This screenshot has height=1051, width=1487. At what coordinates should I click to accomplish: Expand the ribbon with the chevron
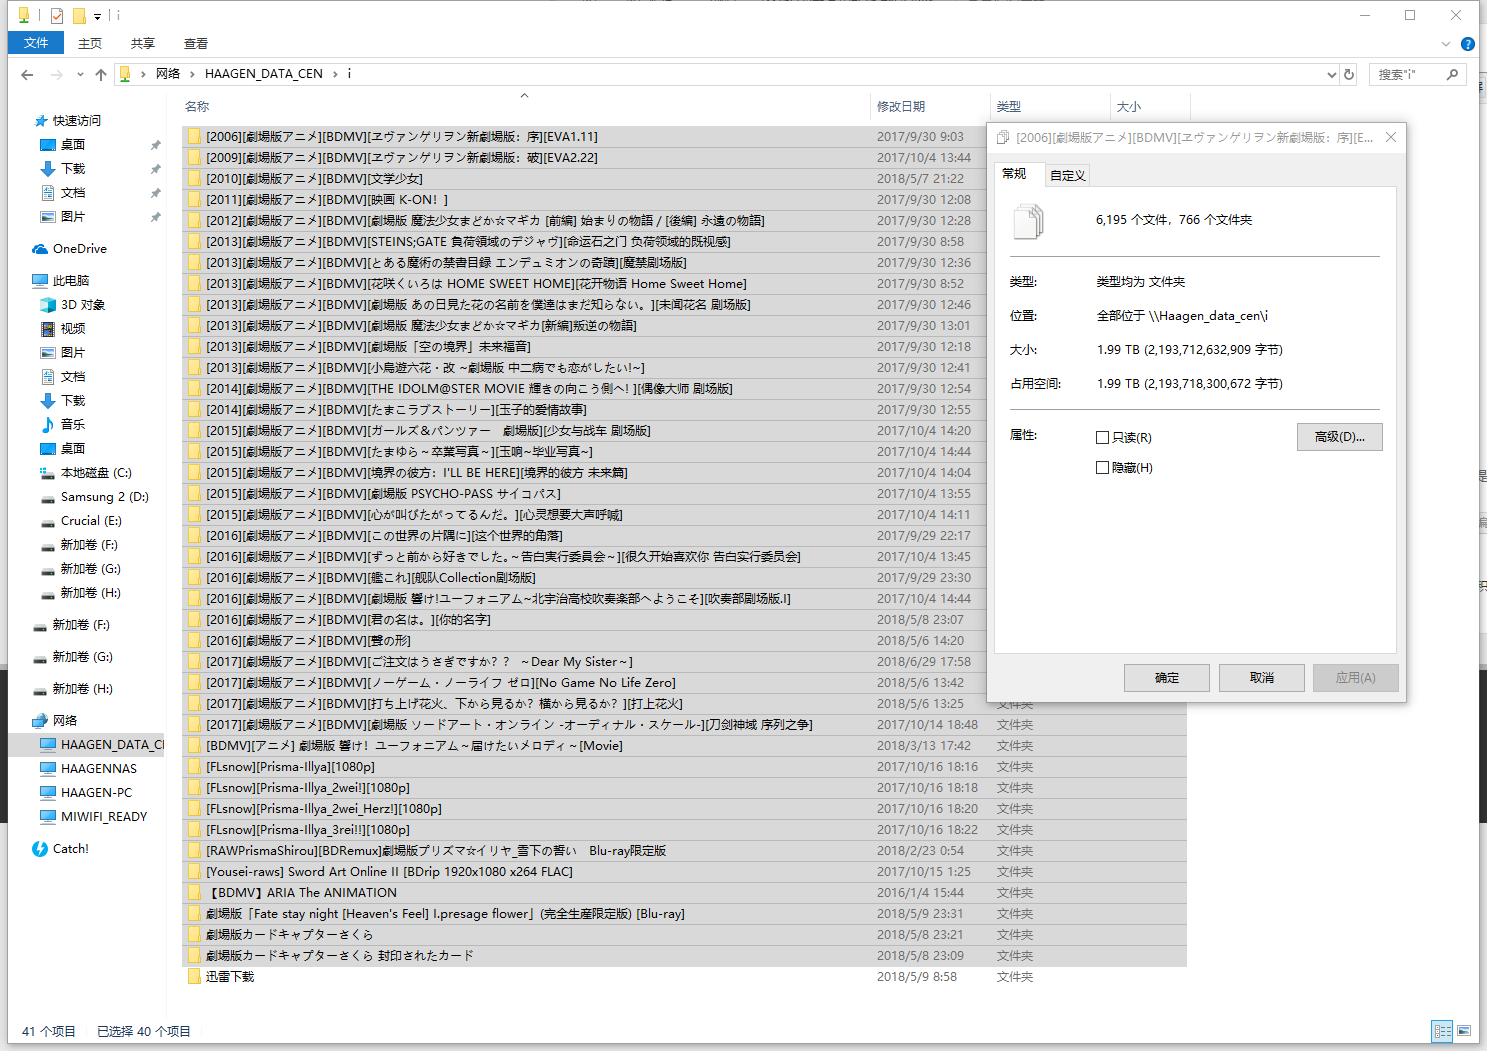coord(1445,44)
